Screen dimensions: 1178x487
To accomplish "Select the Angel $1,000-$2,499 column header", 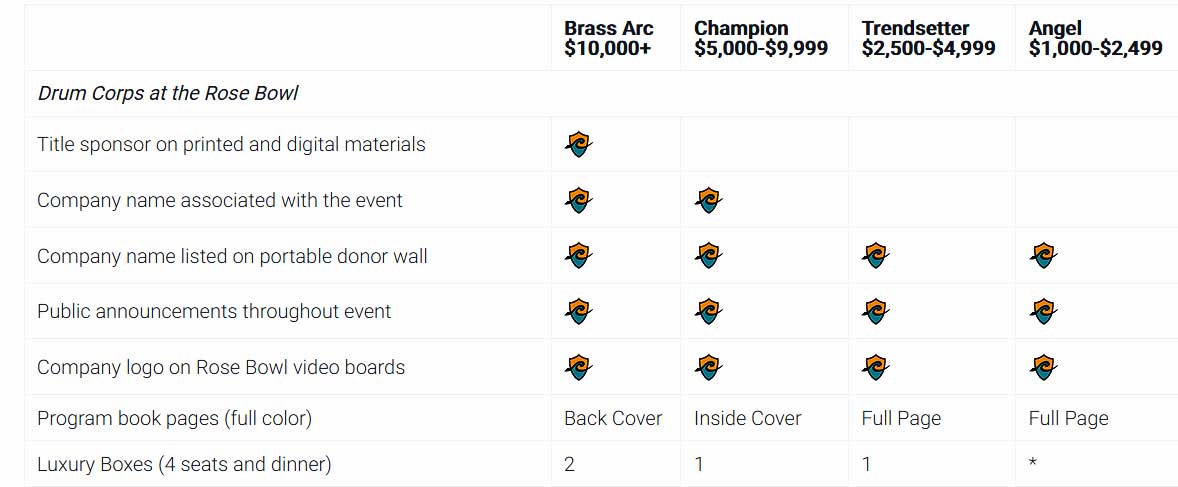I will (x=1095, y=38).
